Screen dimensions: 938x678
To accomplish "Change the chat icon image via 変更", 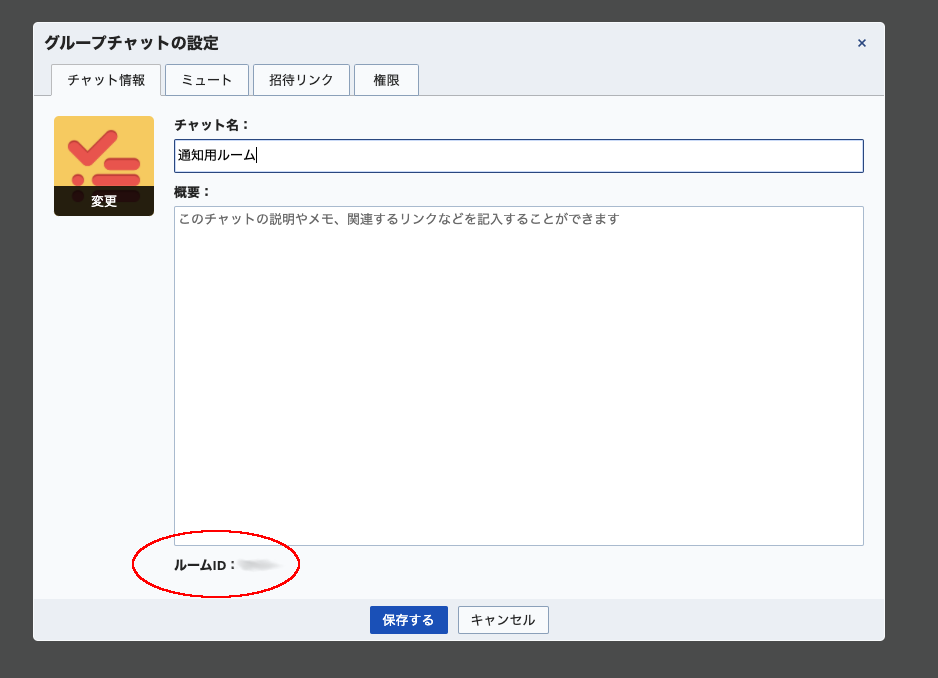I will pos(103,201).
